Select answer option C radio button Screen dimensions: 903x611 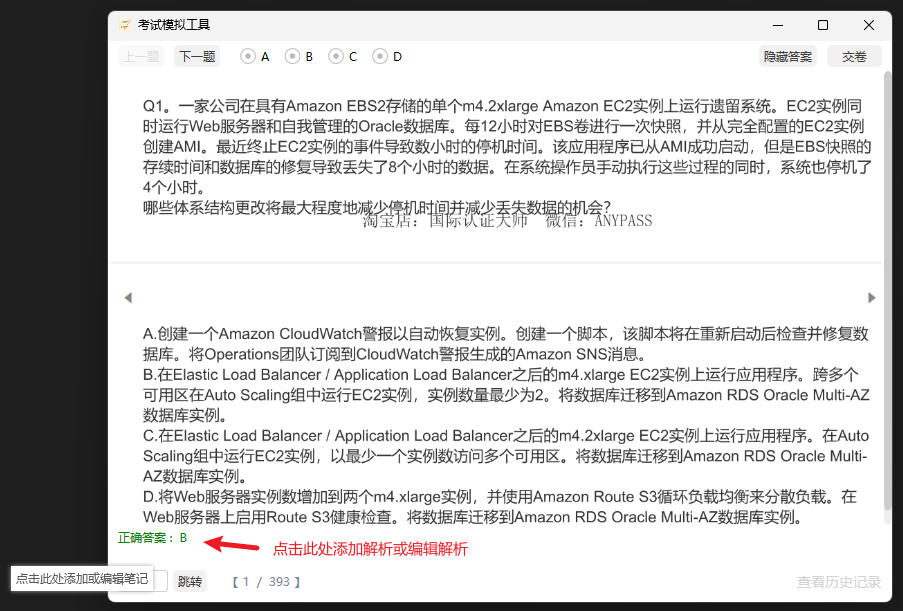[x=336, y=56]
